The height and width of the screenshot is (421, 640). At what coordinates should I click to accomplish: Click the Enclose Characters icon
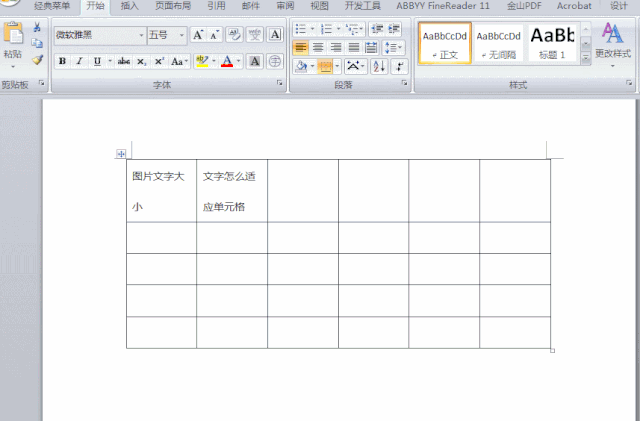tap(275, 61)
